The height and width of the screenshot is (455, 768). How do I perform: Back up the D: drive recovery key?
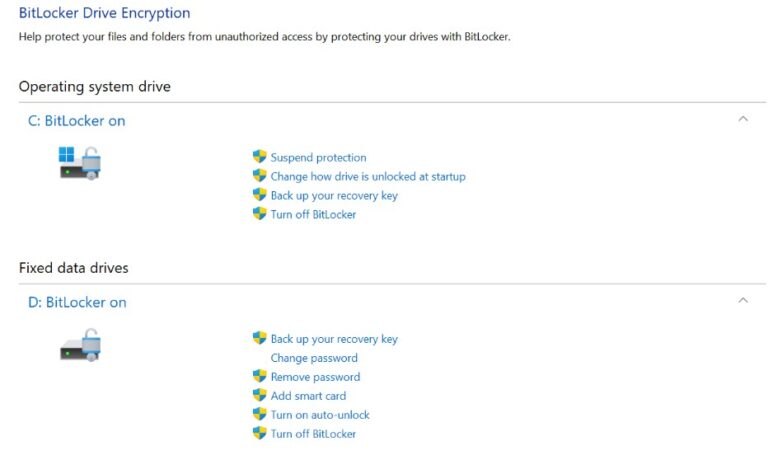point(334,339)
